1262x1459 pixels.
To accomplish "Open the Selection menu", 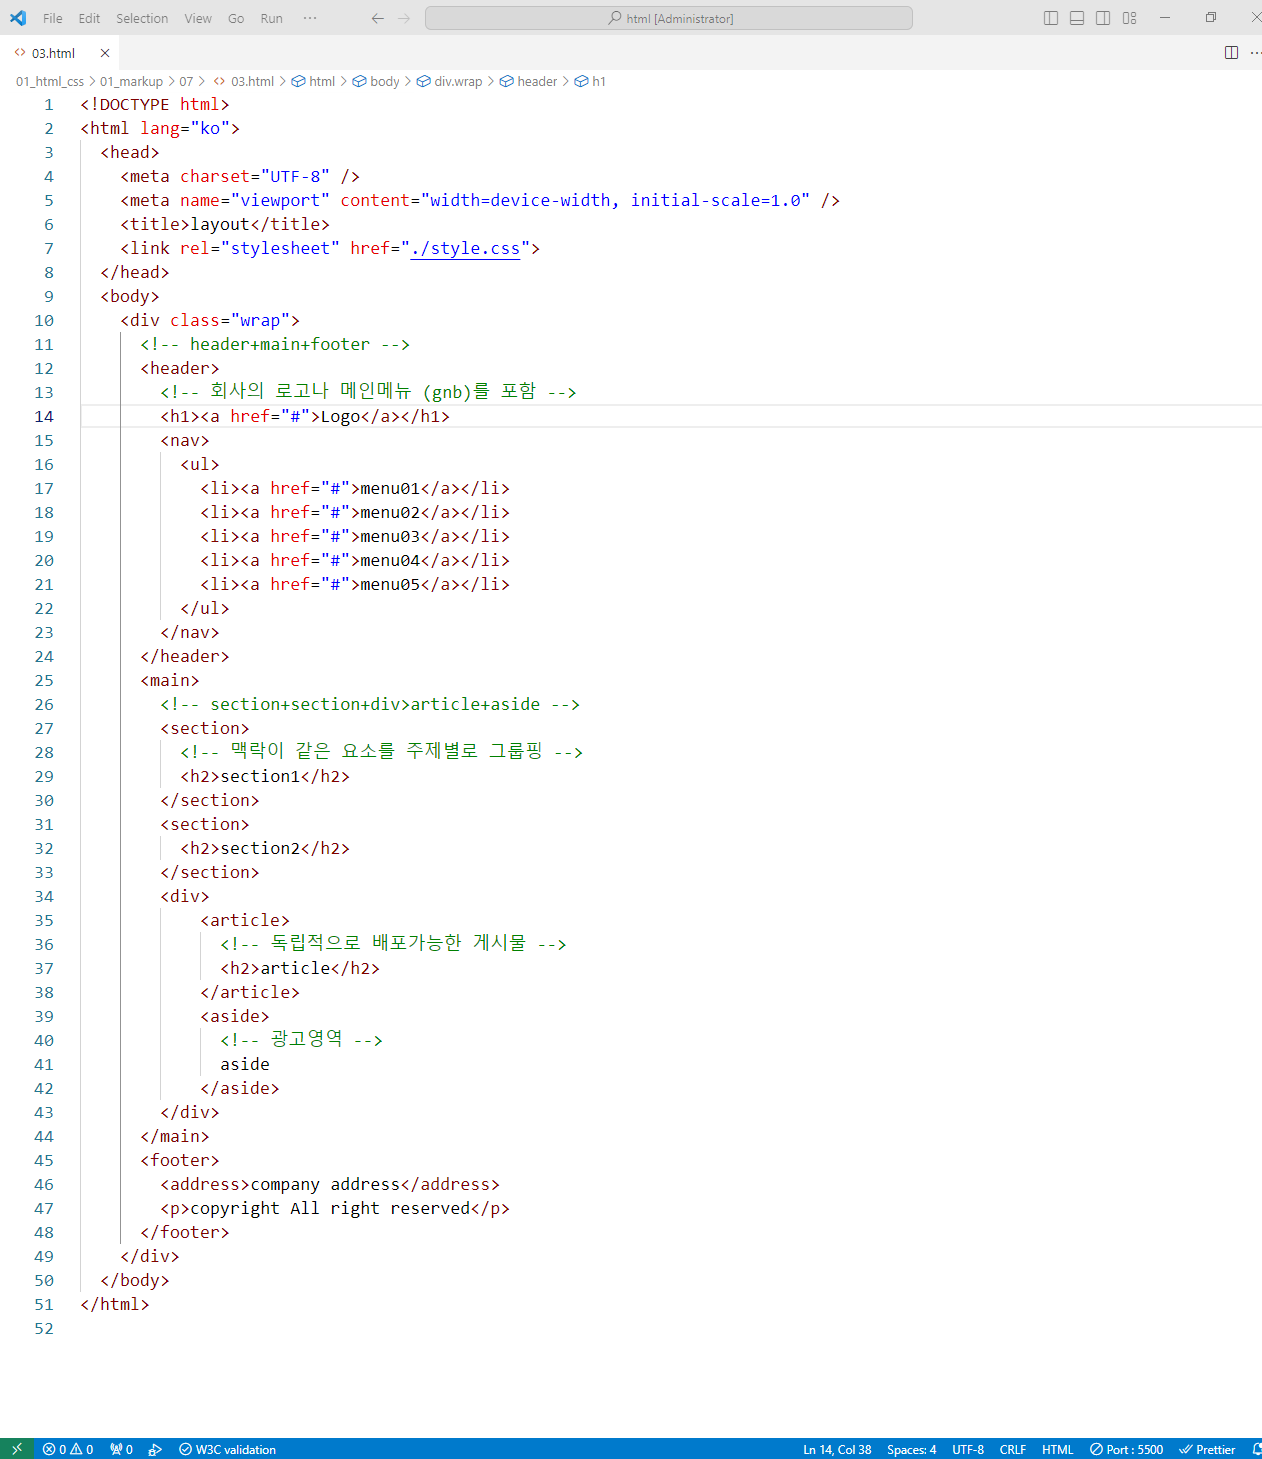I will 142,18.
